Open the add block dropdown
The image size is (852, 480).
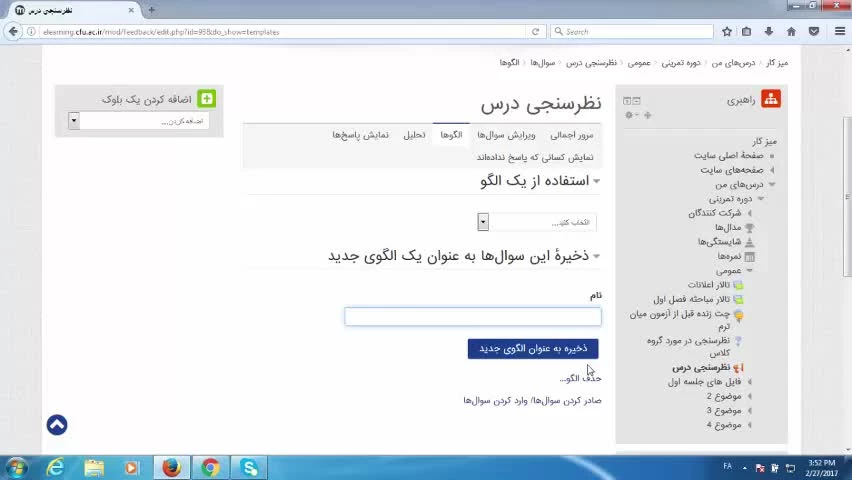pos(73,121)
